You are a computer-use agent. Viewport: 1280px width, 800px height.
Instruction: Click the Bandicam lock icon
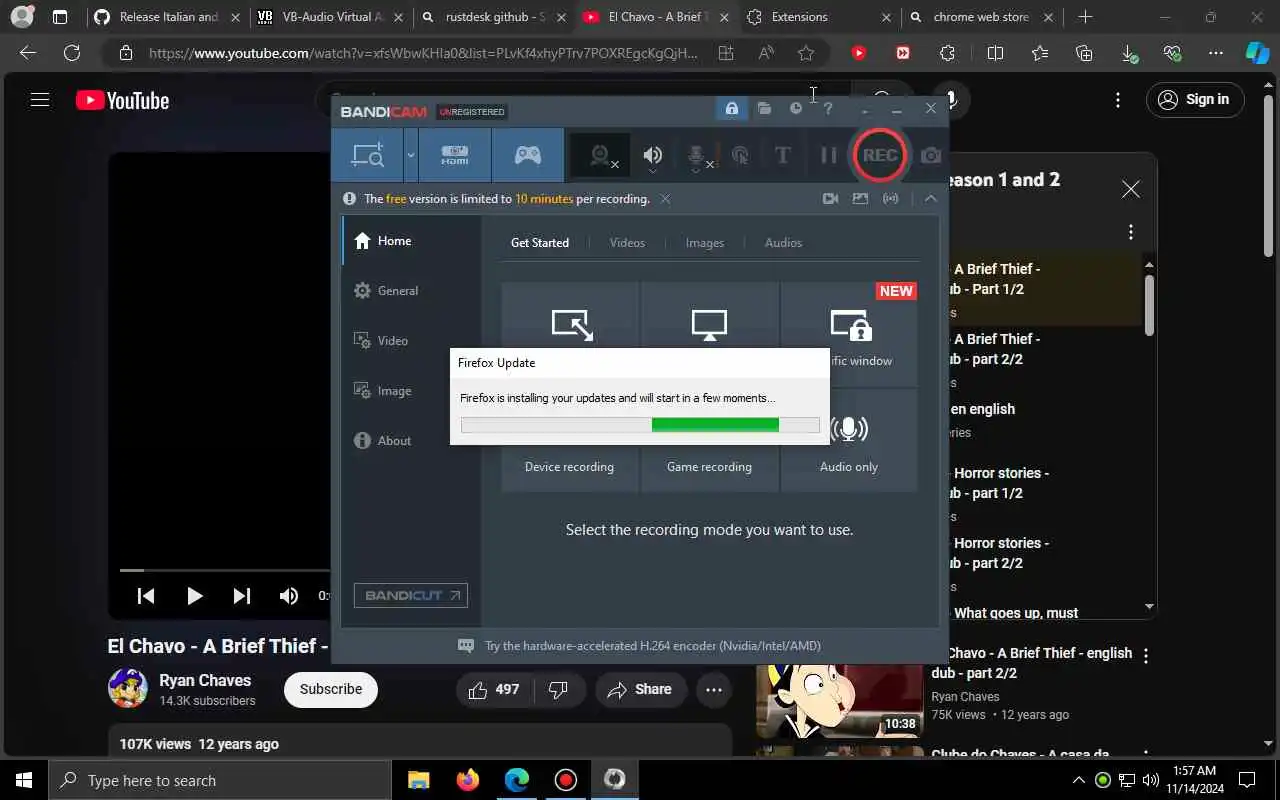tap(732, 108)
